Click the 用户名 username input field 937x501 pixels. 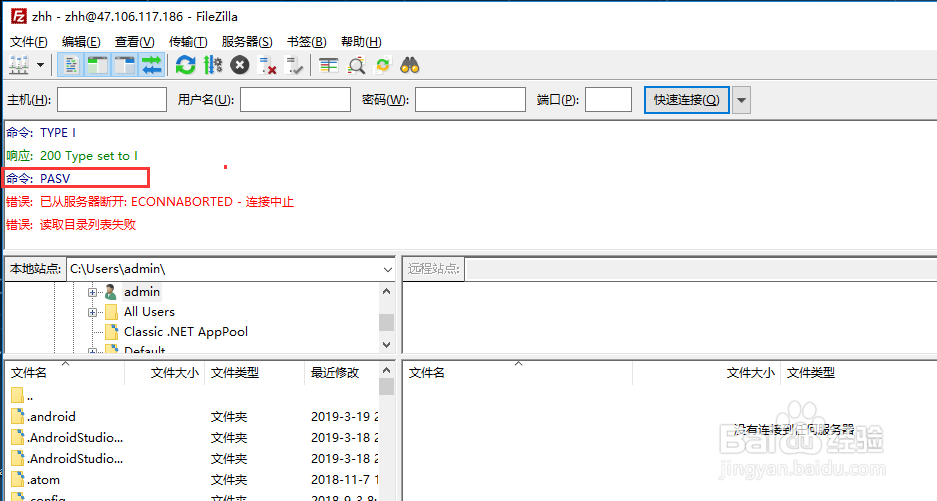295,99
